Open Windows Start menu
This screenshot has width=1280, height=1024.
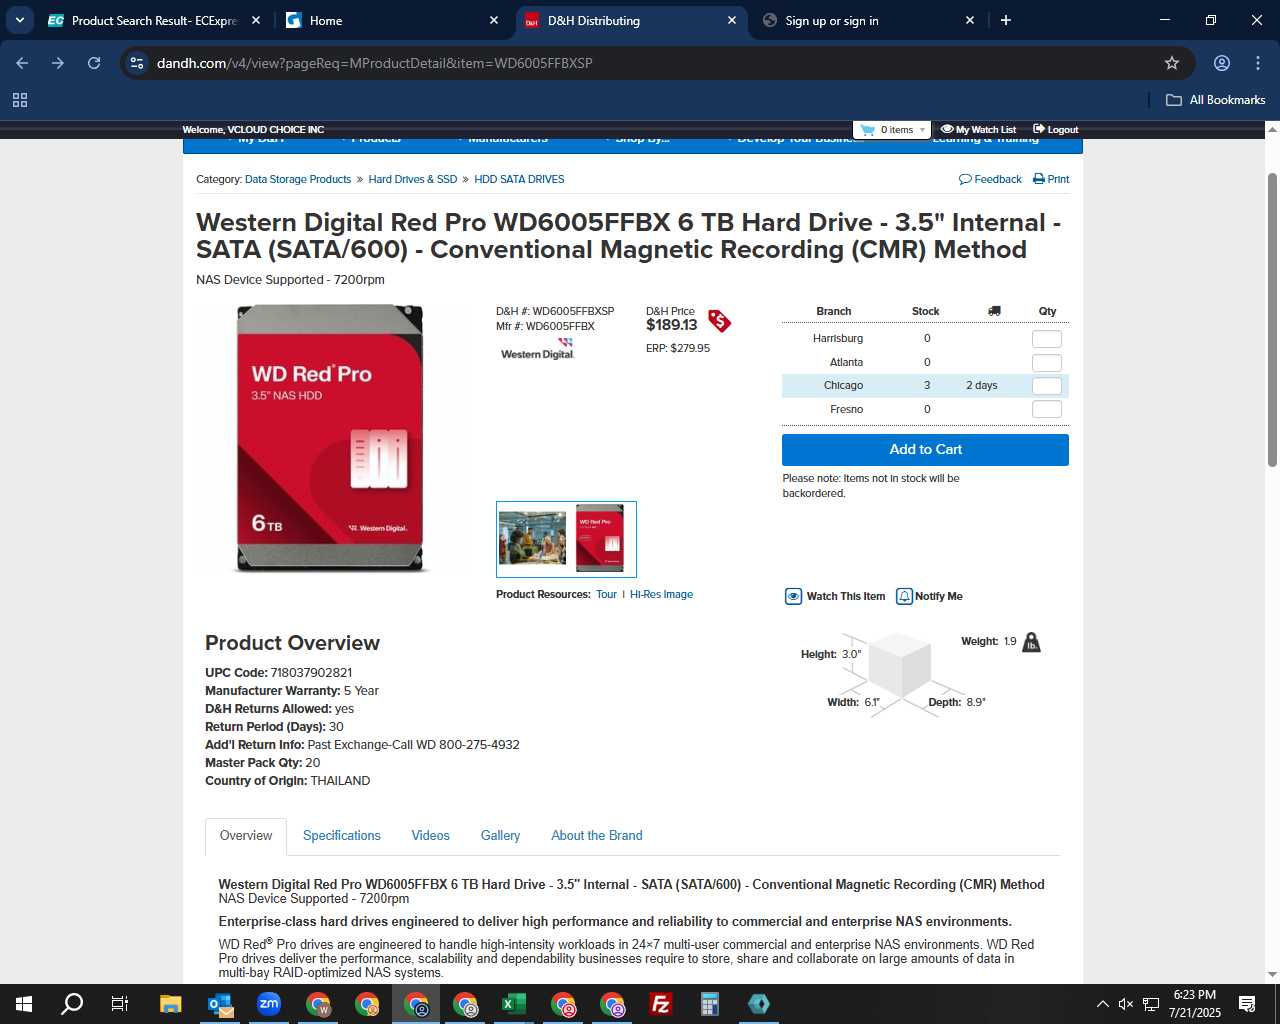coord(24,1004)
